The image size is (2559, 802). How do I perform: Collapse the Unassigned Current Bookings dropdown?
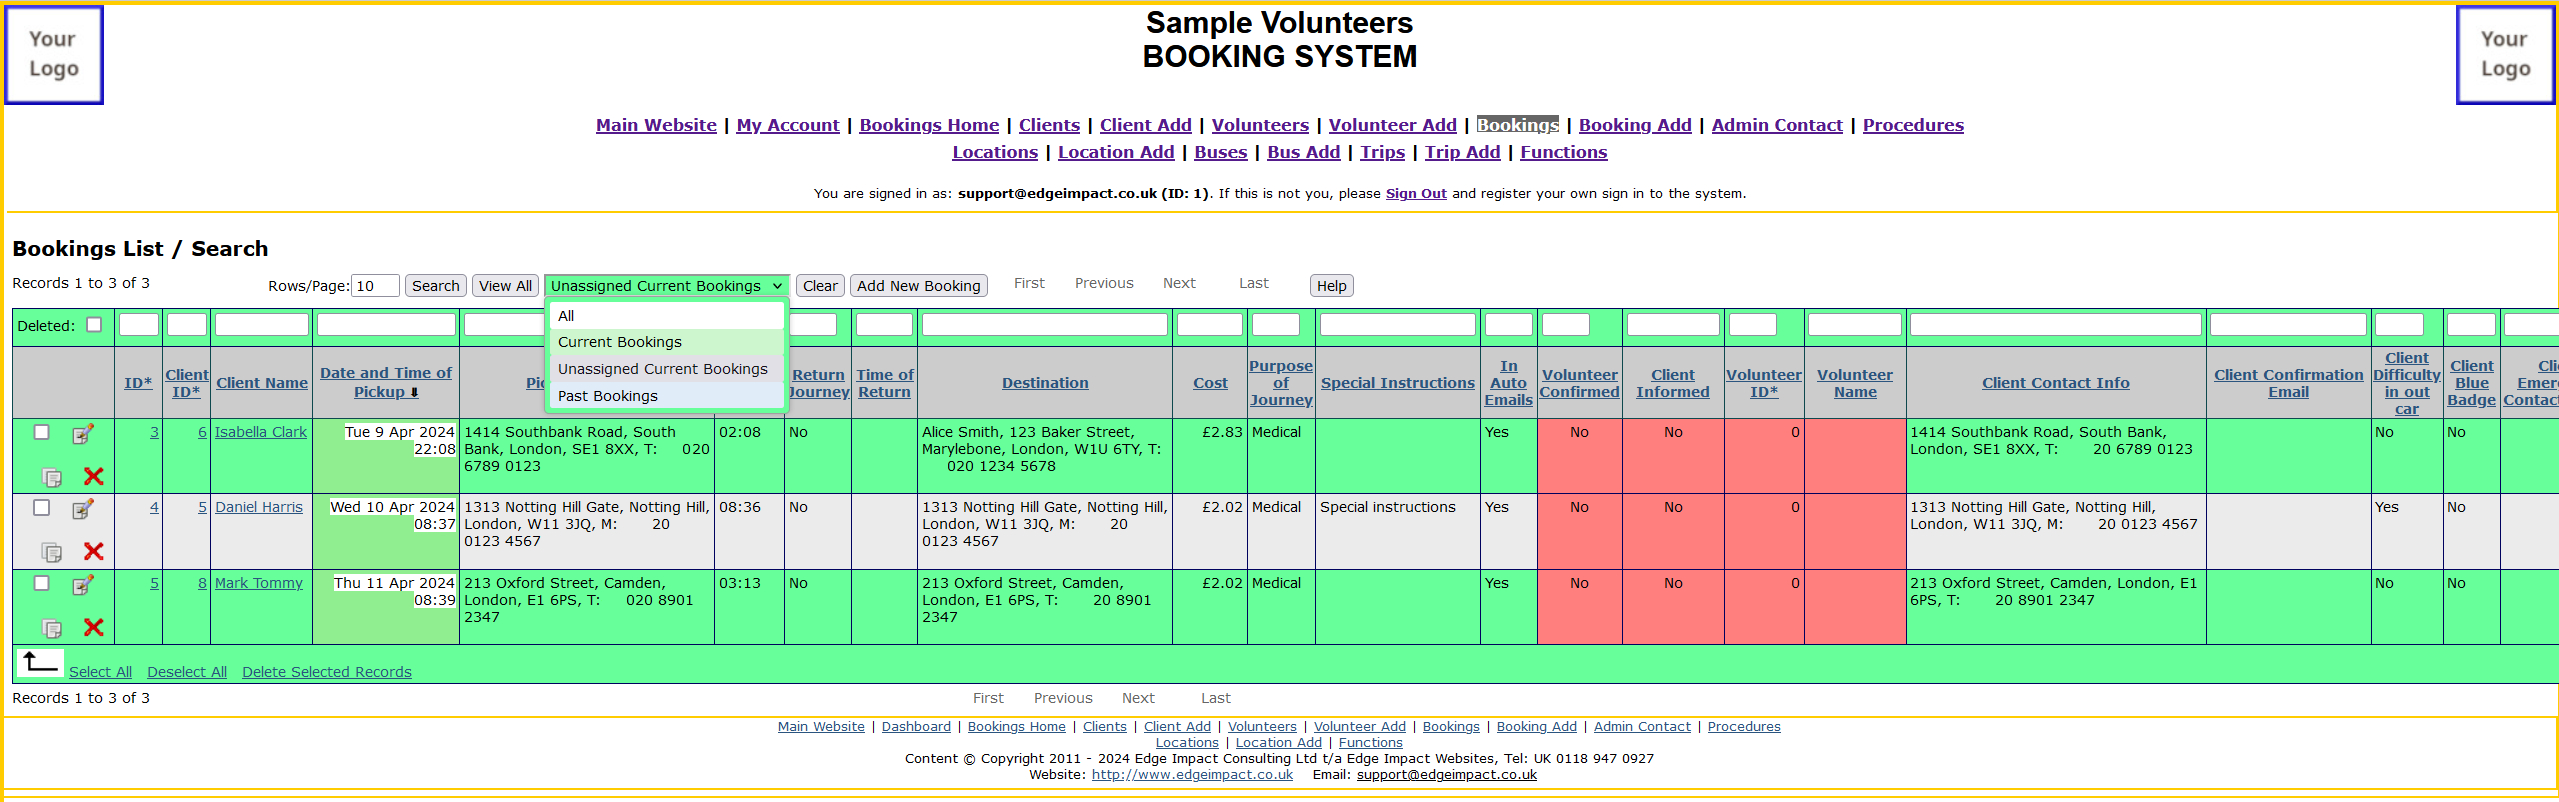click(666, 286)
